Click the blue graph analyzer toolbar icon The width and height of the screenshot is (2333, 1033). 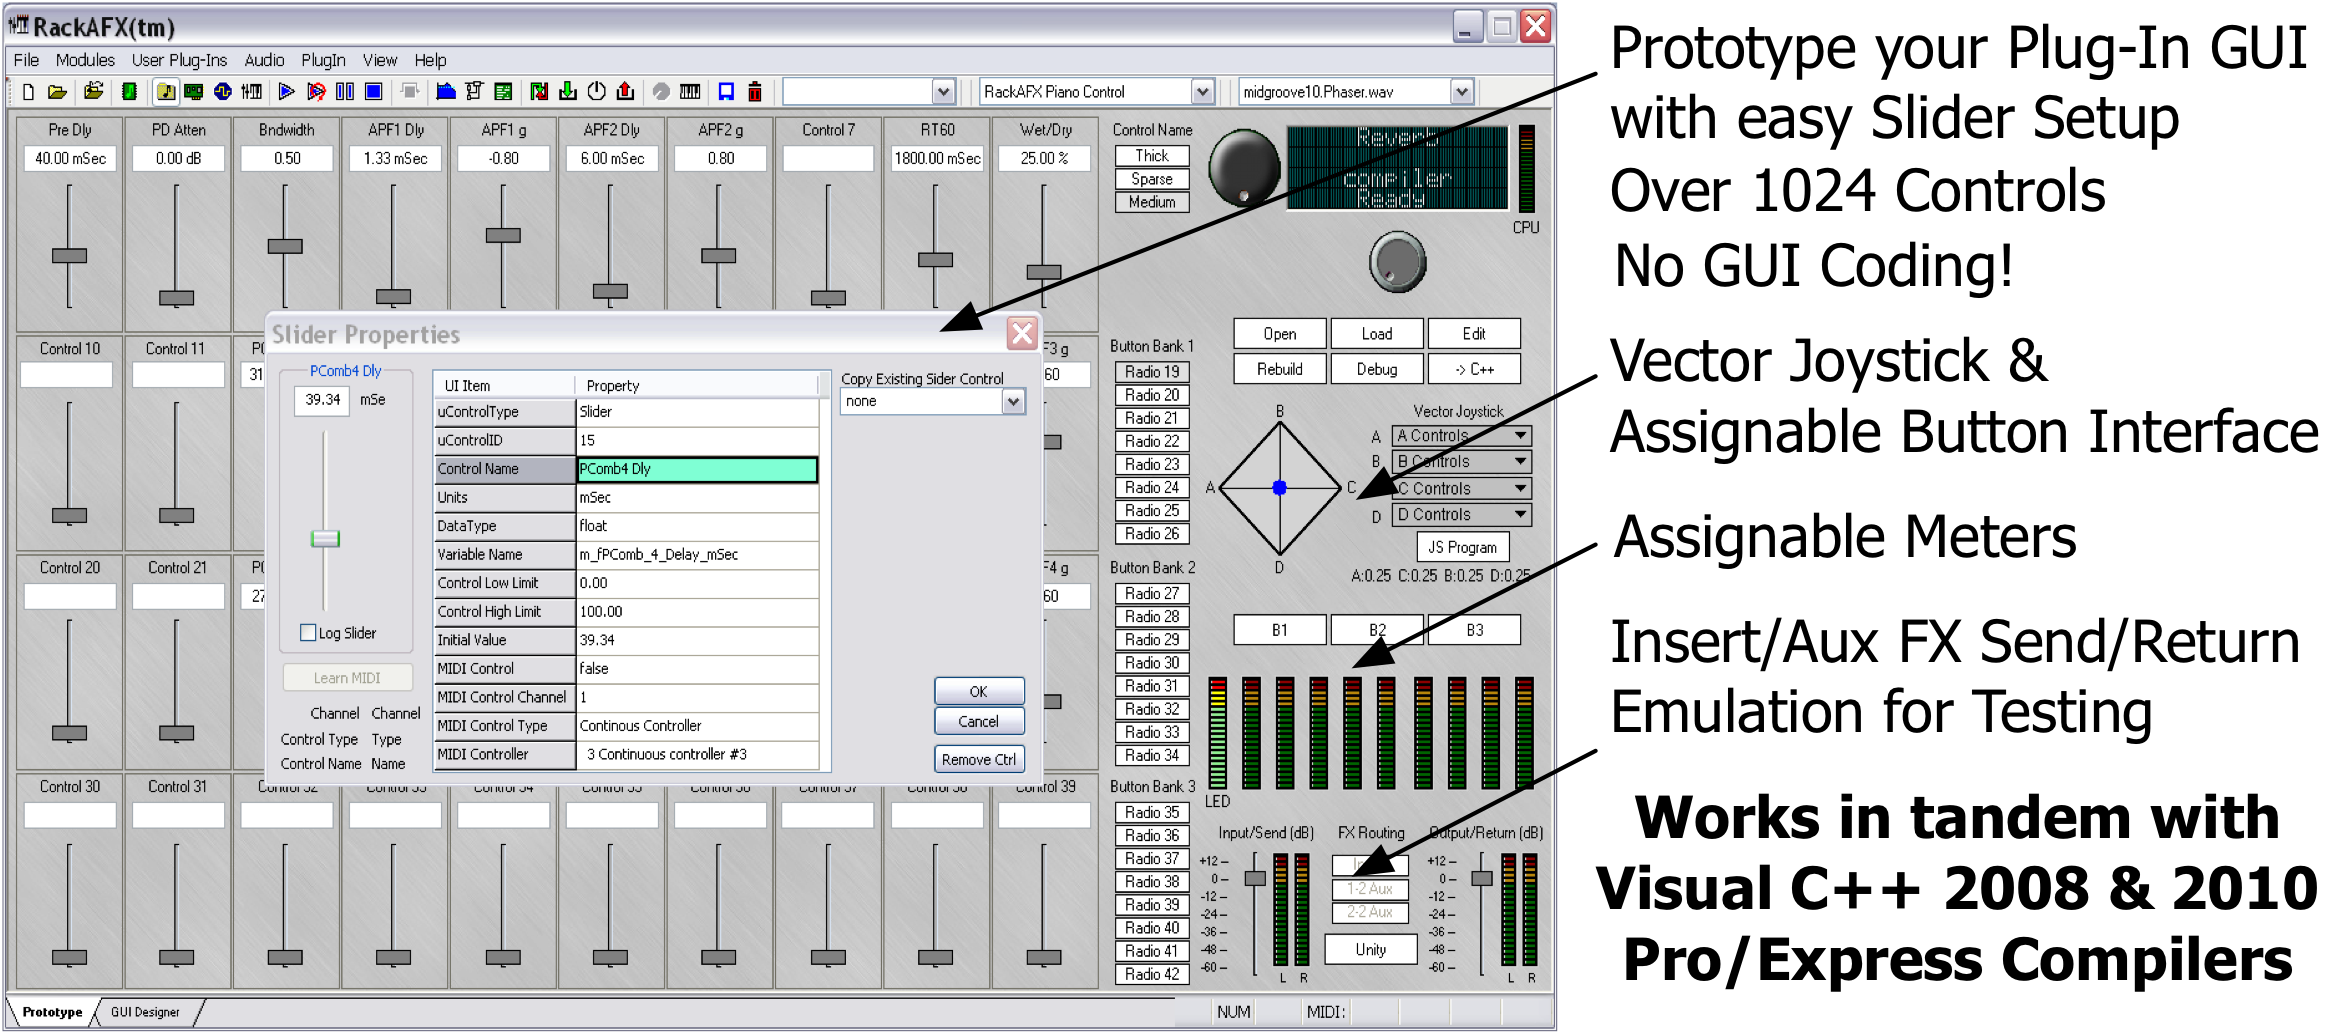tap(446, 92)
